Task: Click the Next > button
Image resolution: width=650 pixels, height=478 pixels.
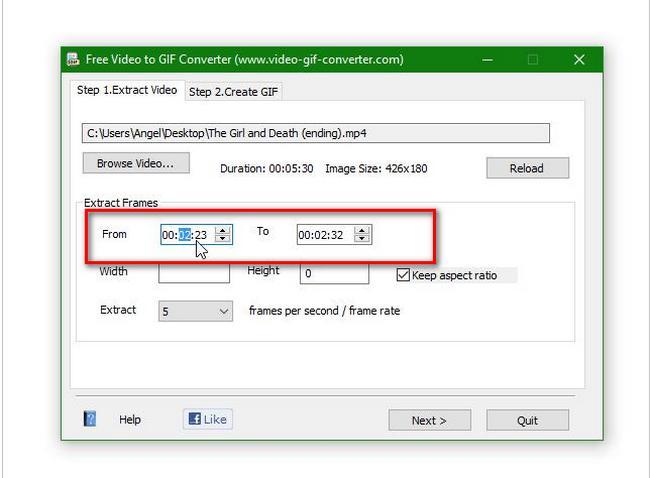Action: 428,420
